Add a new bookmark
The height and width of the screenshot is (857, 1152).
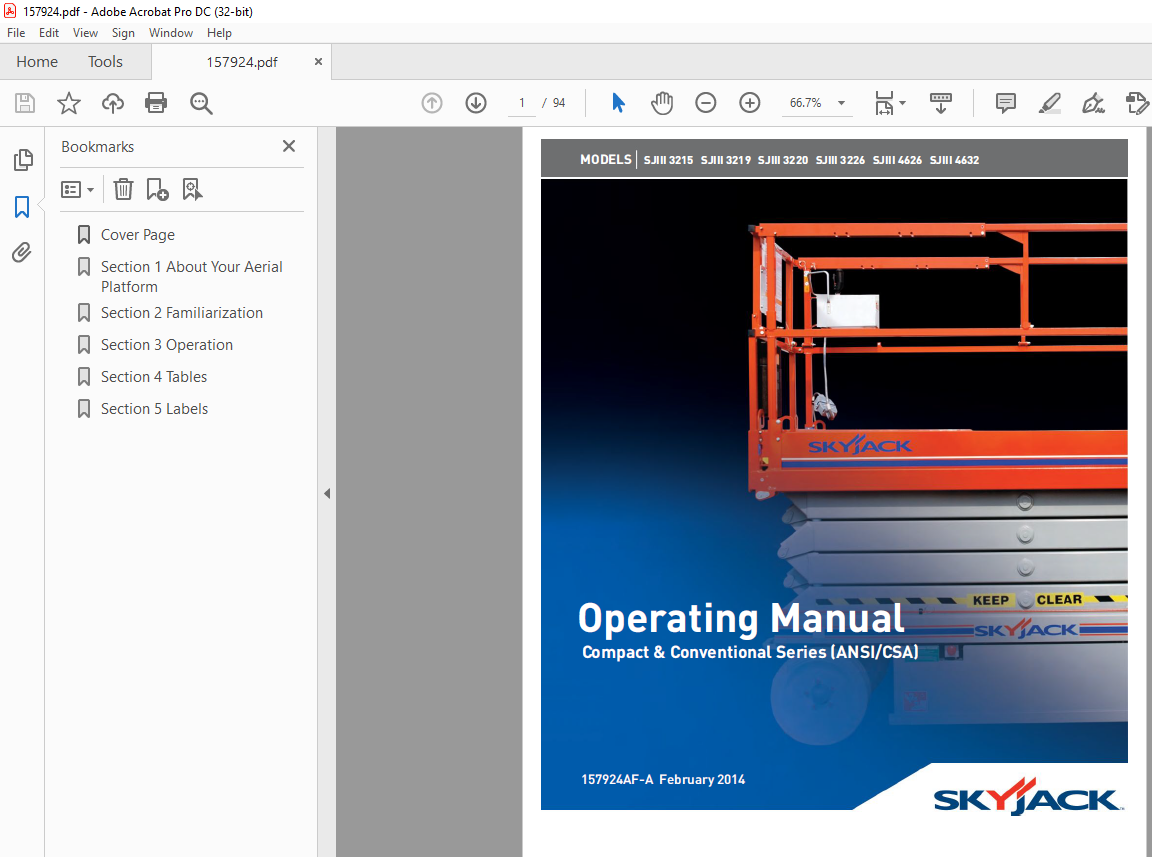tap(157, 190)
